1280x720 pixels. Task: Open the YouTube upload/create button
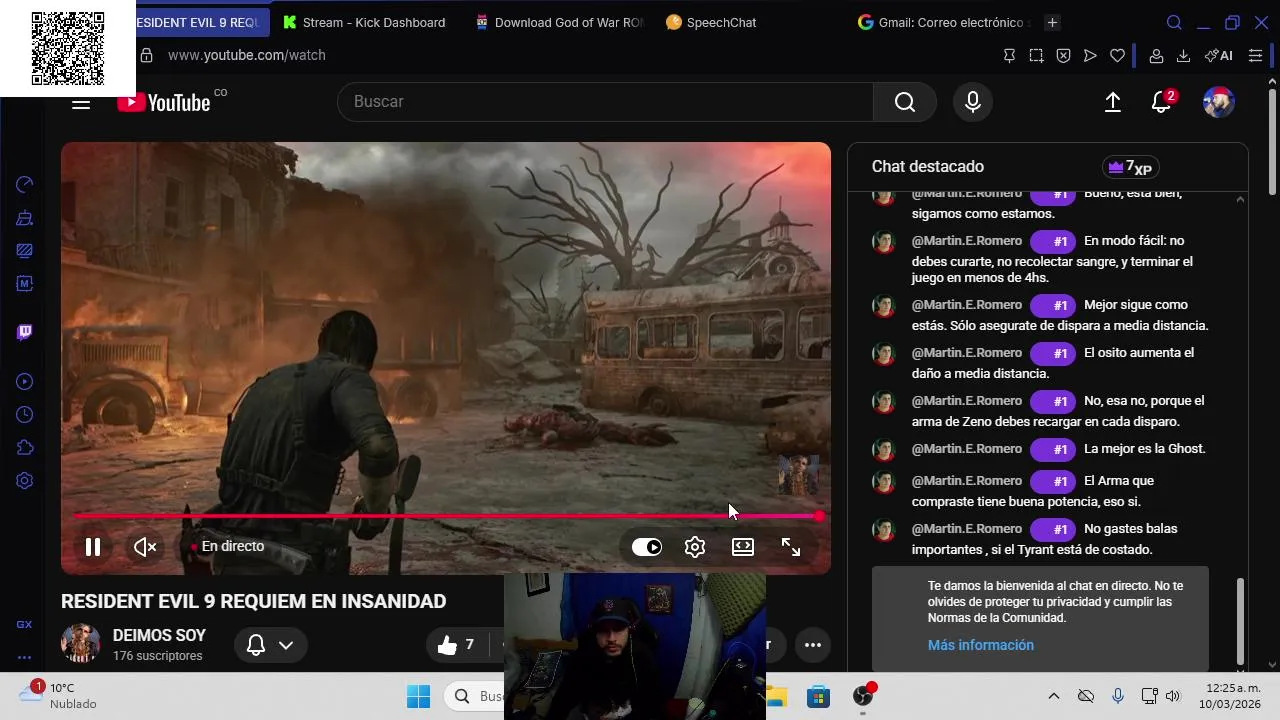point(1113,102)
